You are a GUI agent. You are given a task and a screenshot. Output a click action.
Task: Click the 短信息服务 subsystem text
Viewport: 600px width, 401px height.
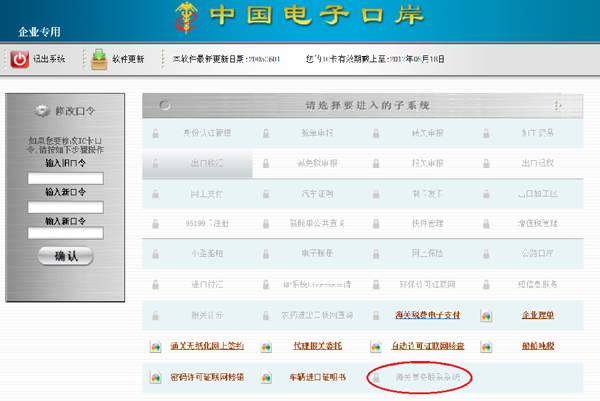coord(538,284)
